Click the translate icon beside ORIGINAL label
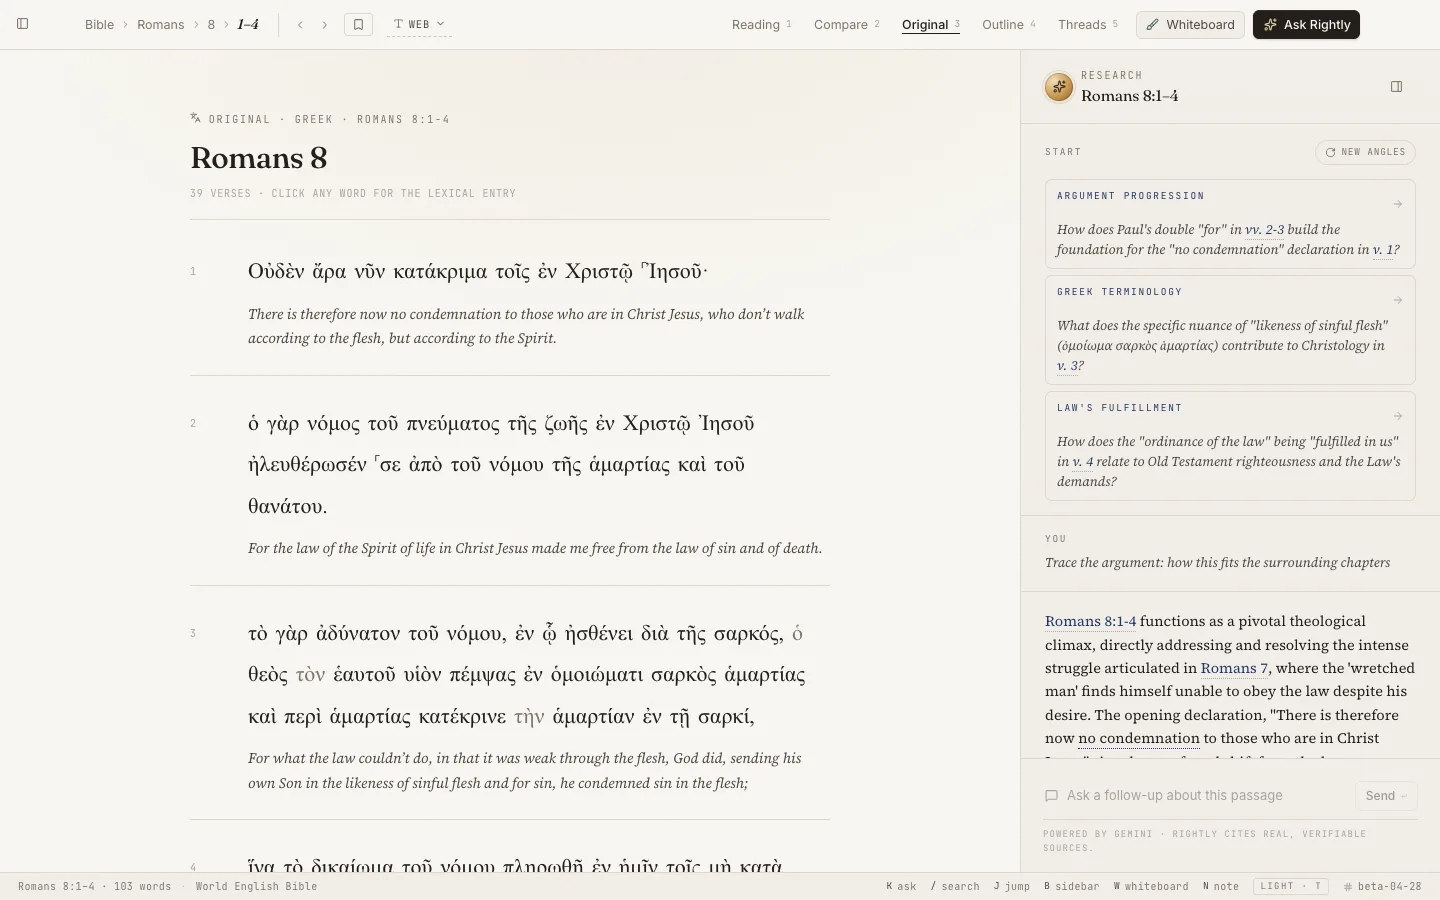Image resolution: width=1440 pixels, height=900 pixels. 196,118
